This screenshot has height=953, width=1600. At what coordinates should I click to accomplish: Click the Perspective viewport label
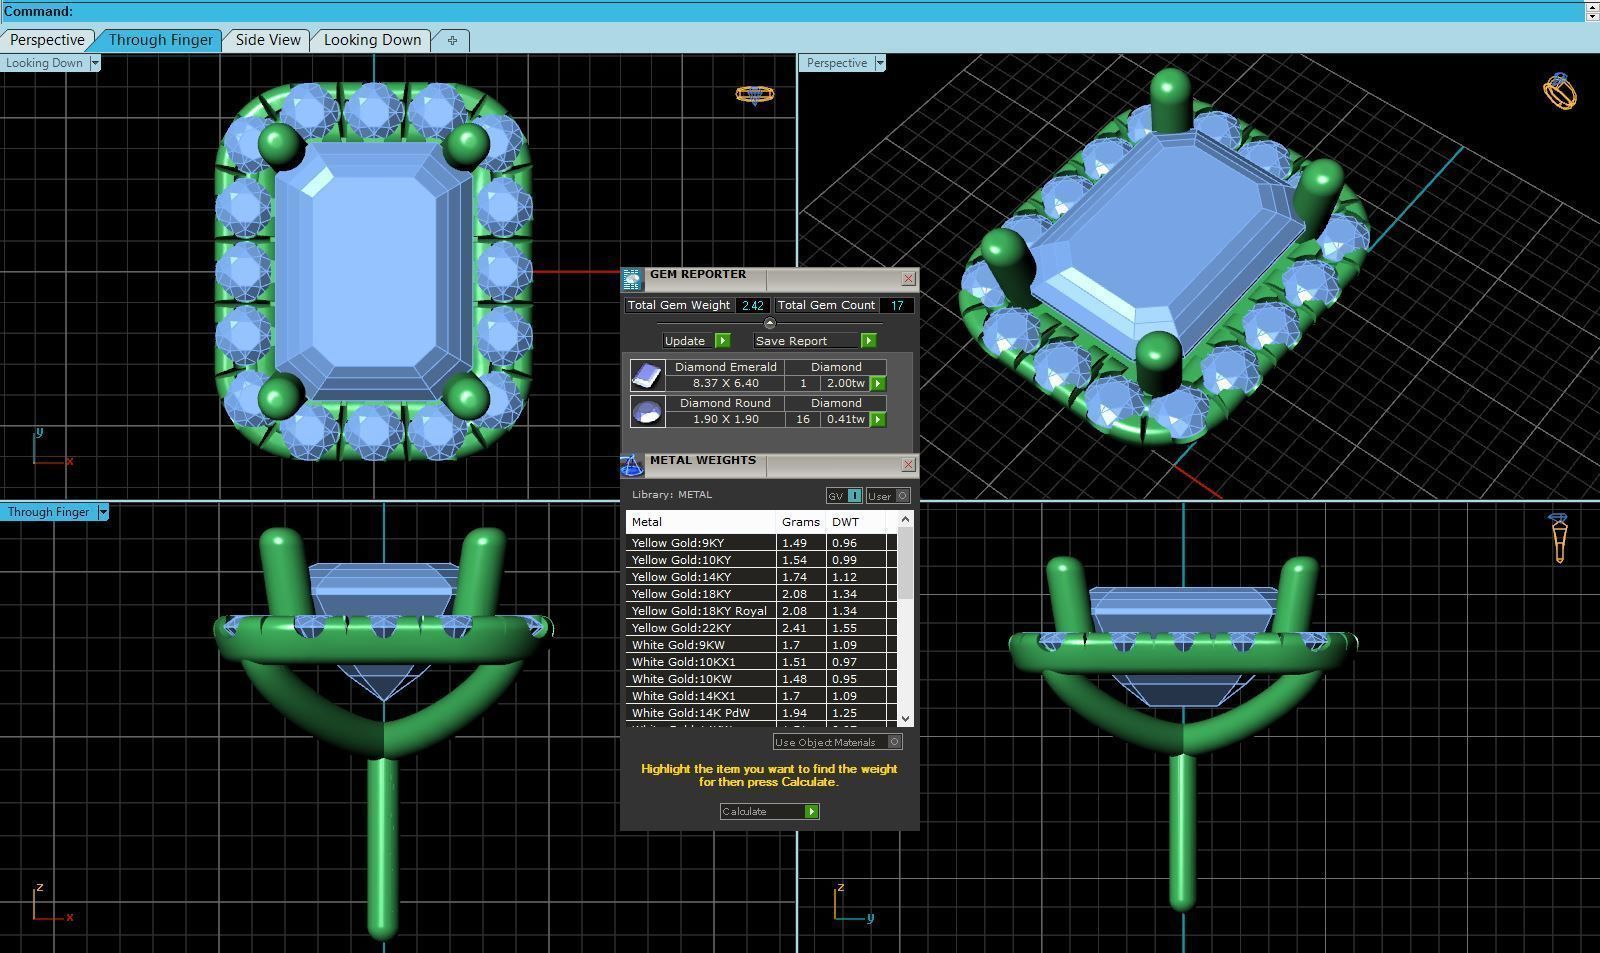837,63
